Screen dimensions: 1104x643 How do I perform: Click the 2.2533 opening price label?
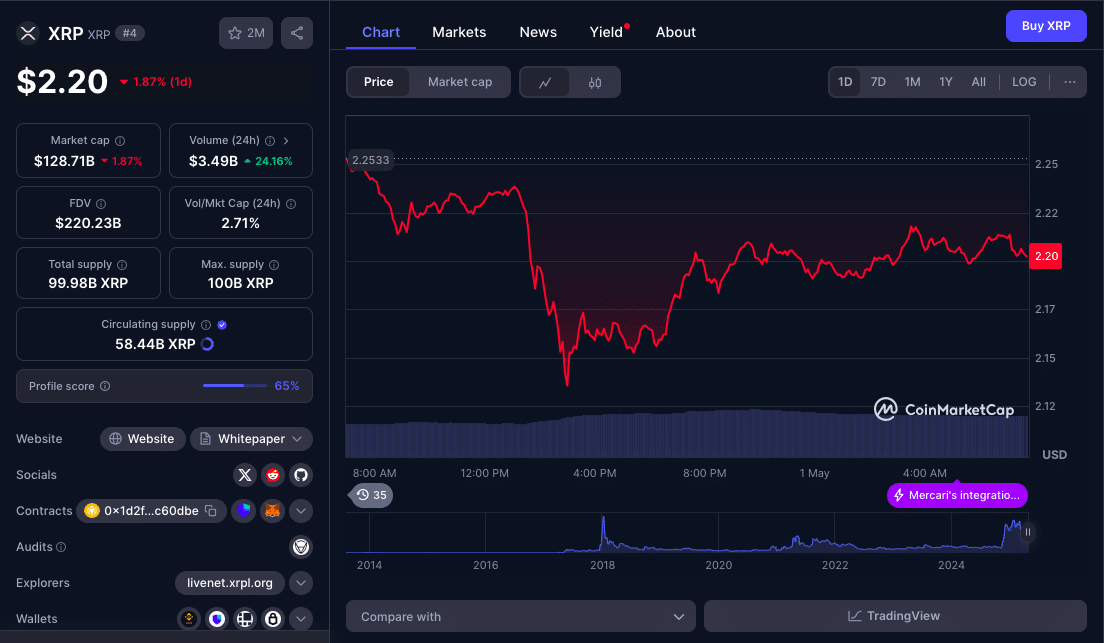point(370,160)
